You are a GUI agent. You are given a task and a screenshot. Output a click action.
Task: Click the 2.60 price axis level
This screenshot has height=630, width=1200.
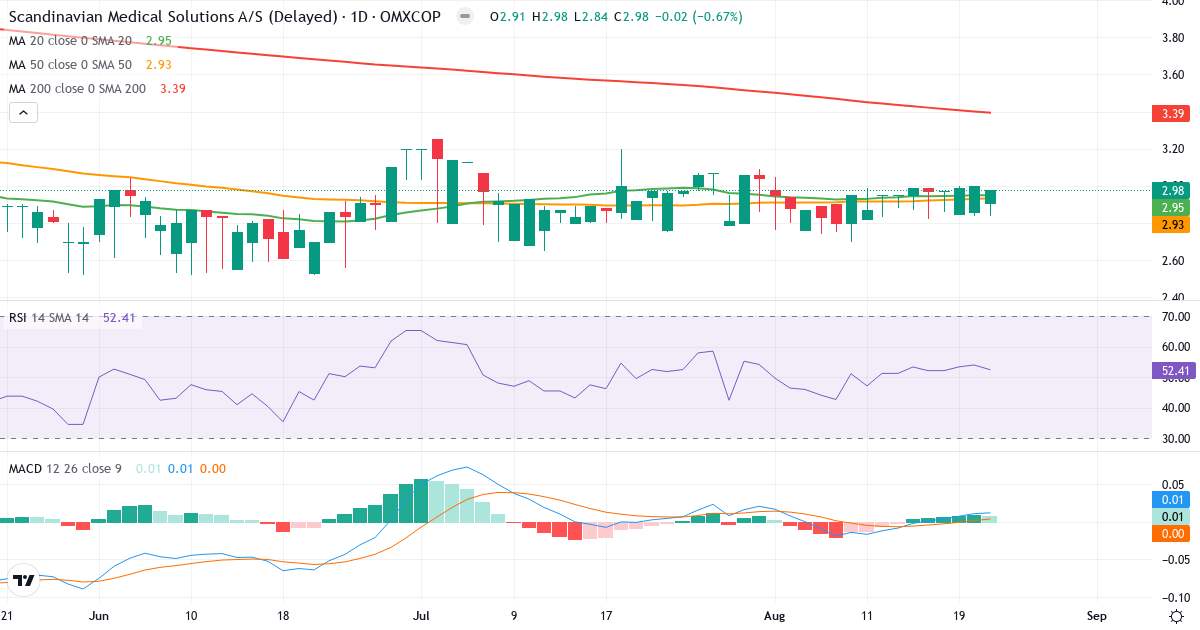(x=1173, y=260)
